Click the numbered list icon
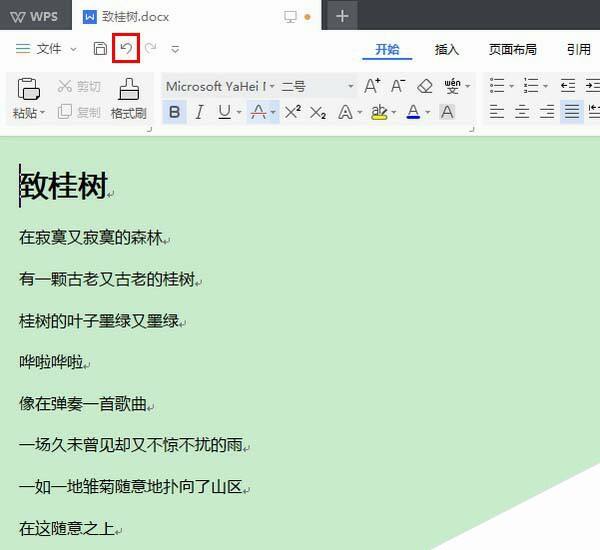The height and width of the screenshot is (550, 600). [x=531, y=86]
